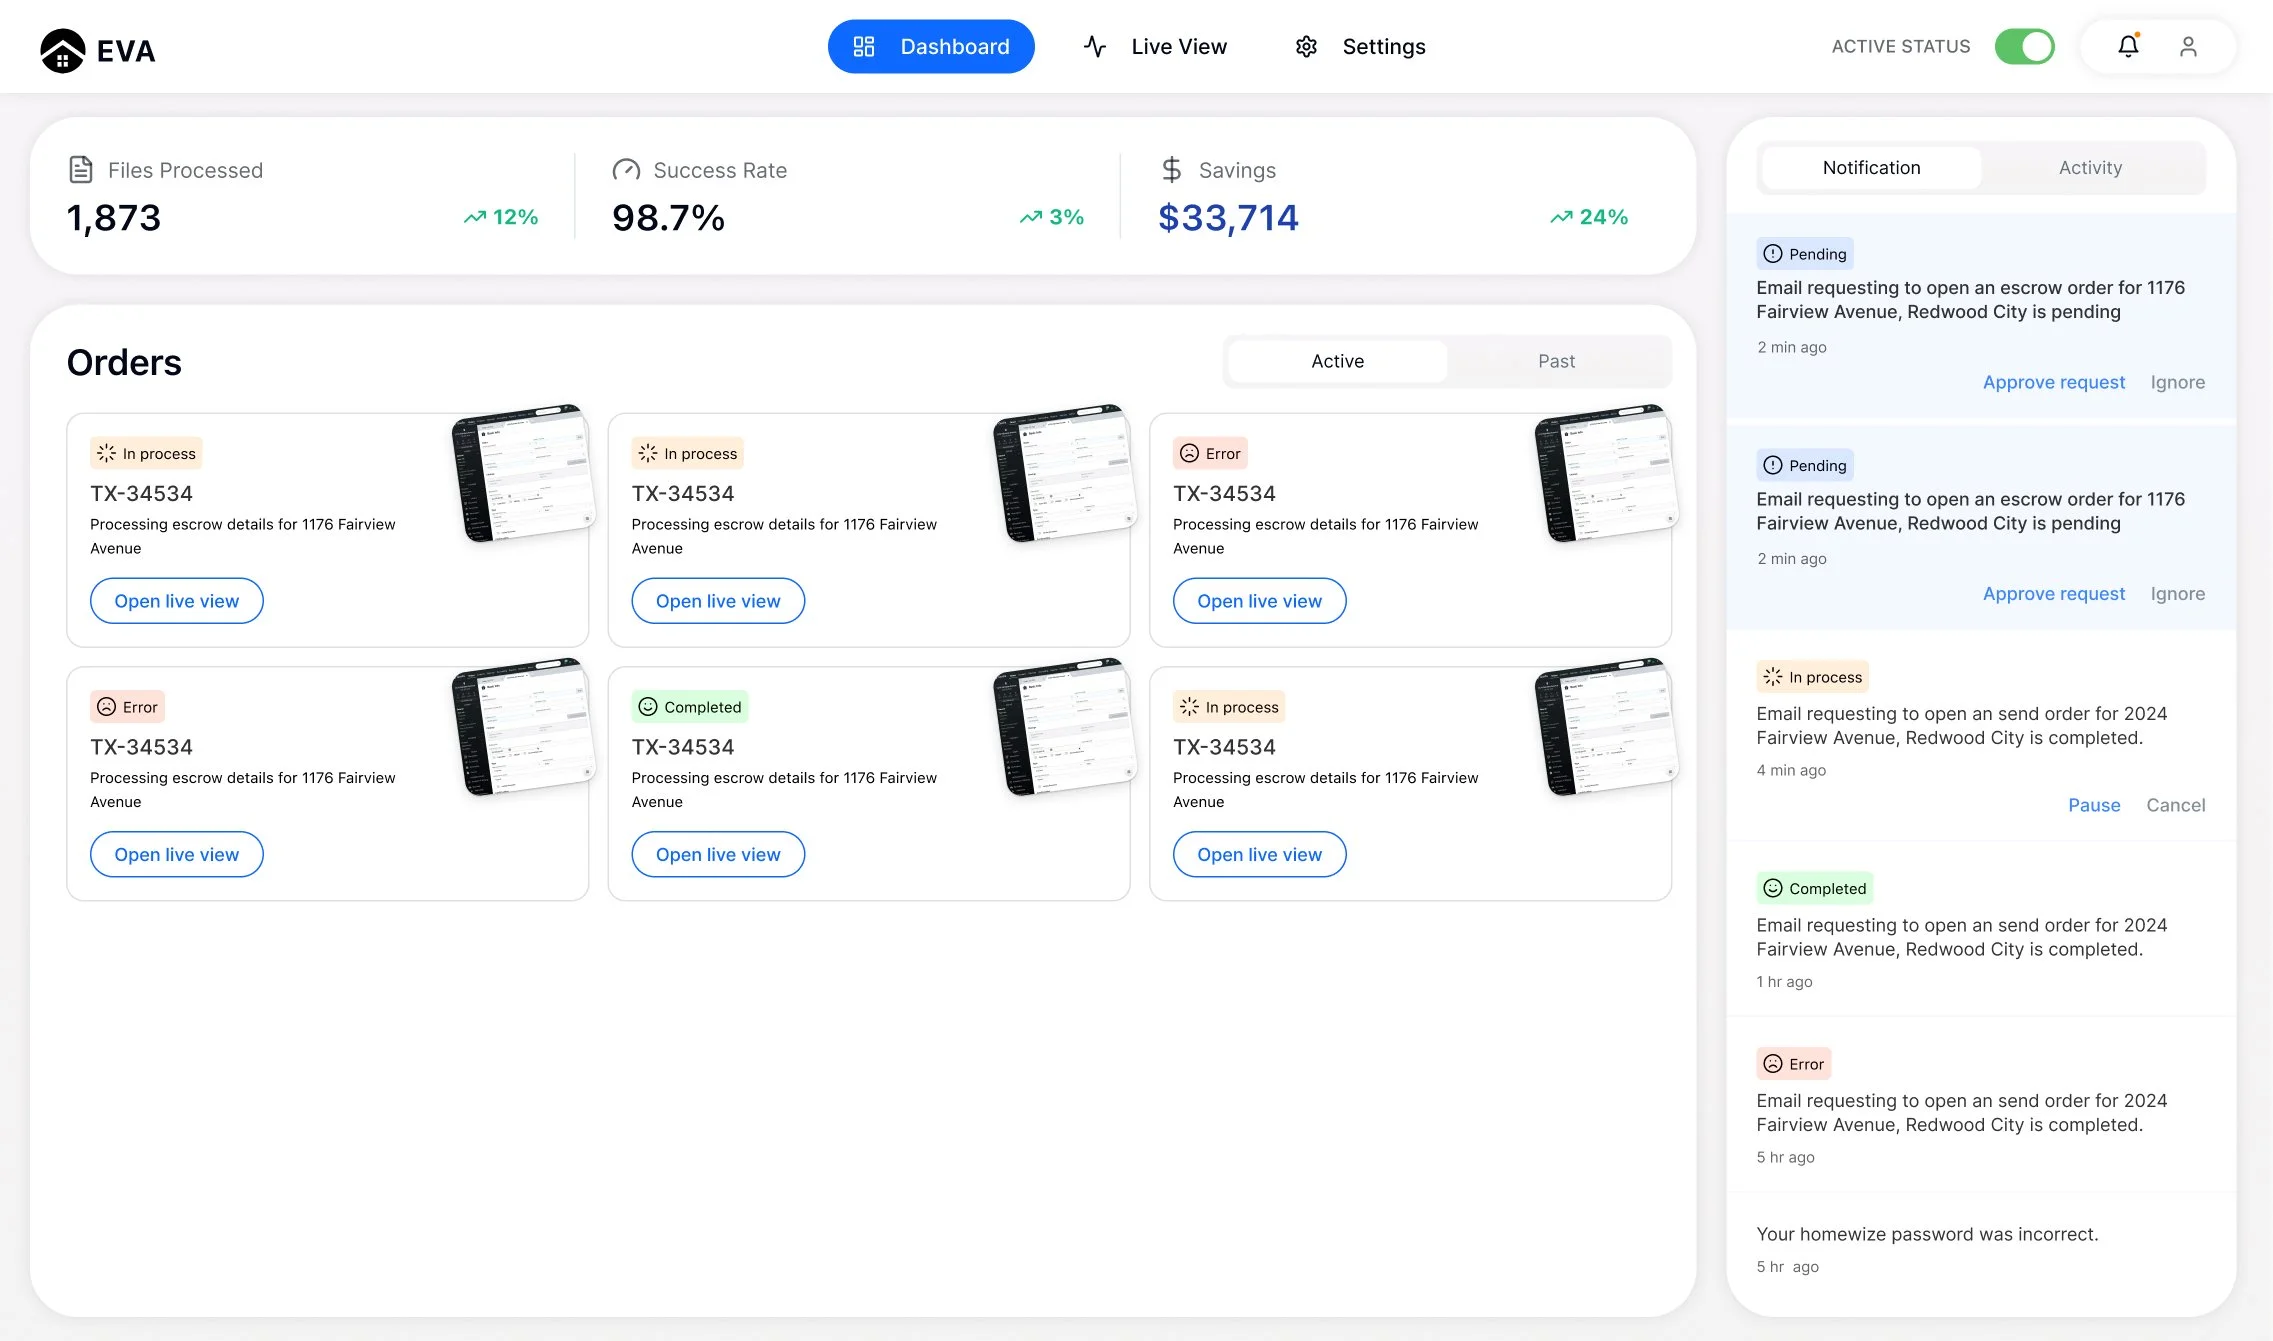Ignore the second pending notification
2273x1341 pixels.
coord(2177,594)
